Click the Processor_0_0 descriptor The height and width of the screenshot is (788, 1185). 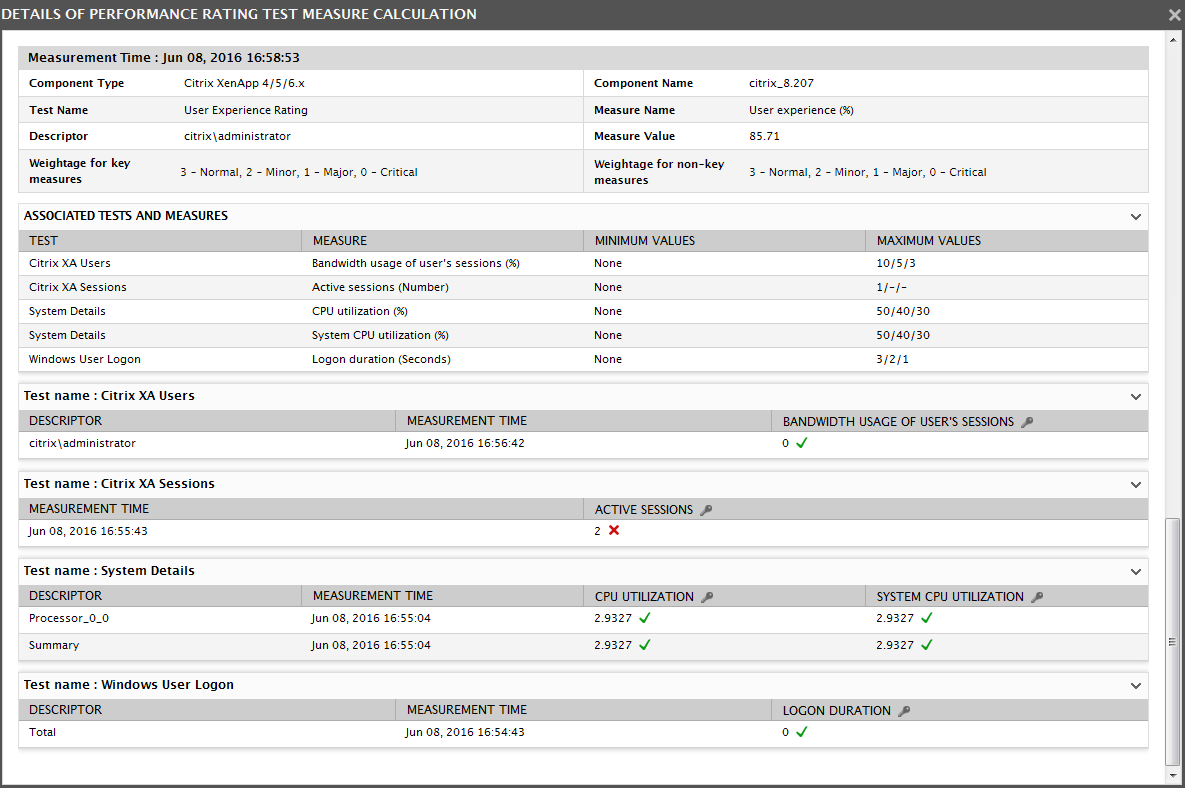[69, 619]
